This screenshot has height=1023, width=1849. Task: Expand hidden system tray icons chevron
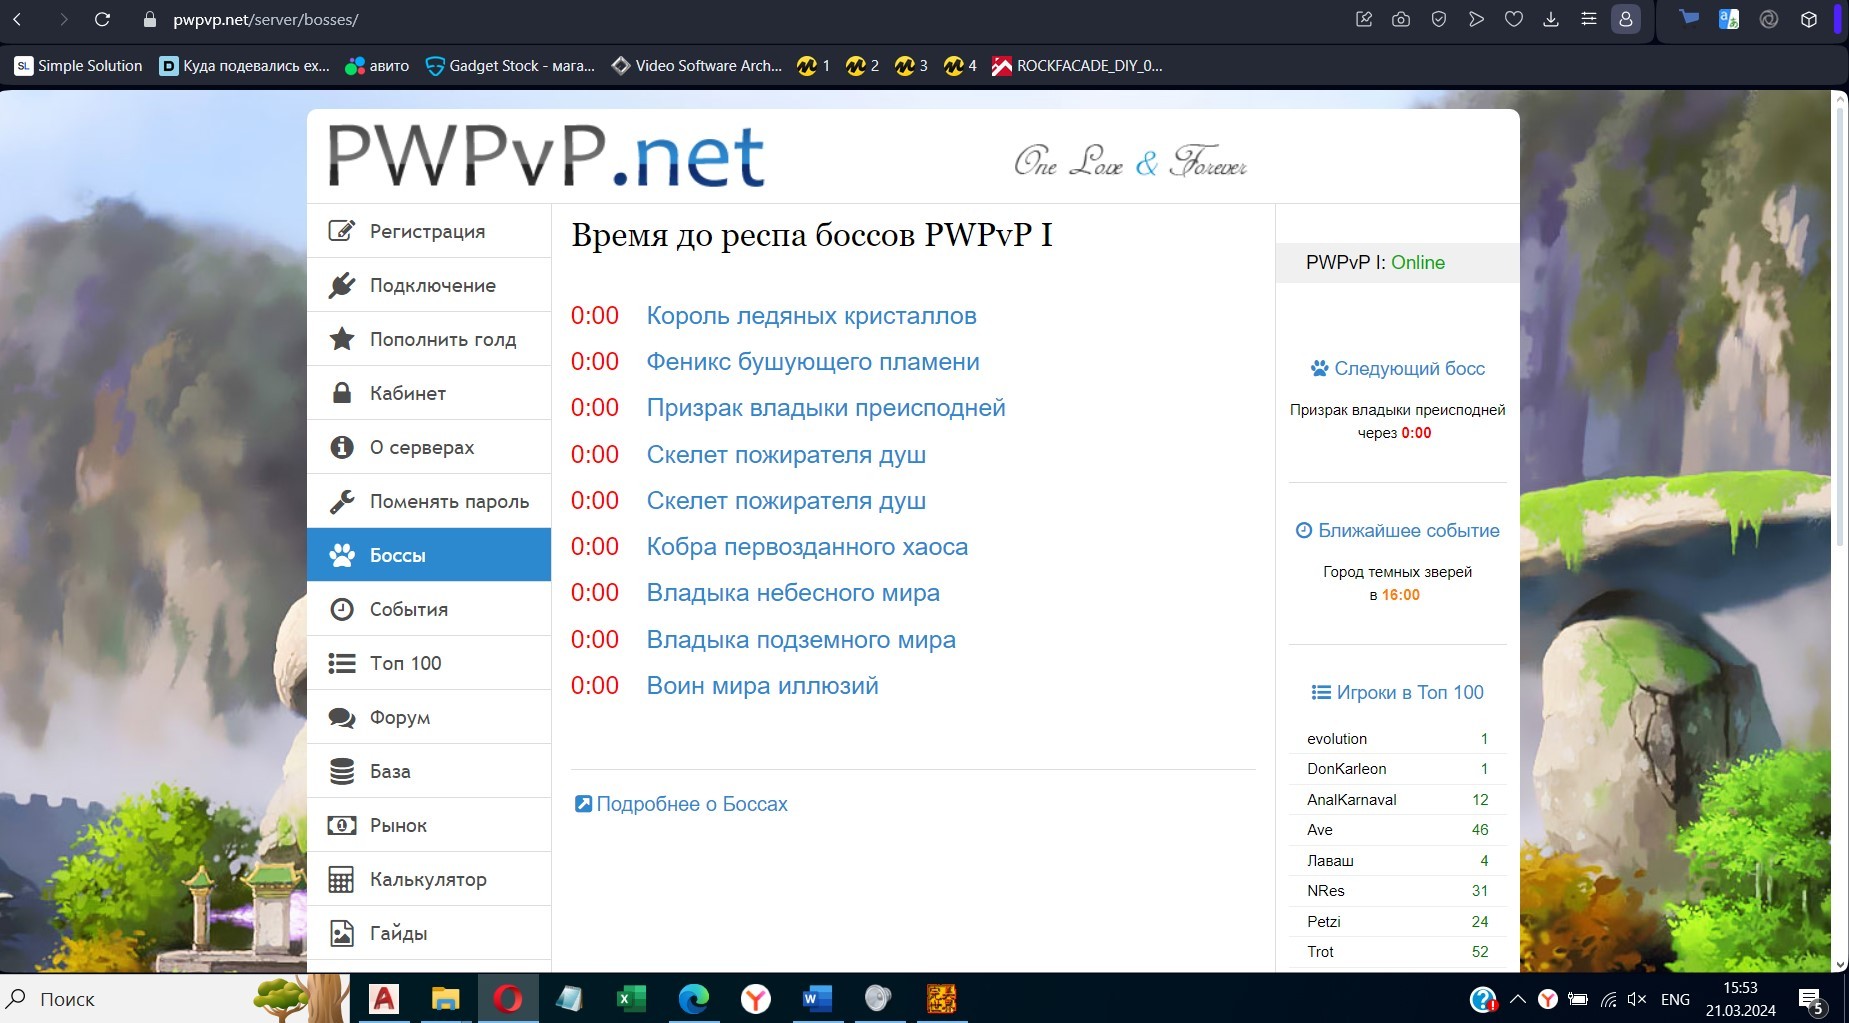(x=1517, y=999)
